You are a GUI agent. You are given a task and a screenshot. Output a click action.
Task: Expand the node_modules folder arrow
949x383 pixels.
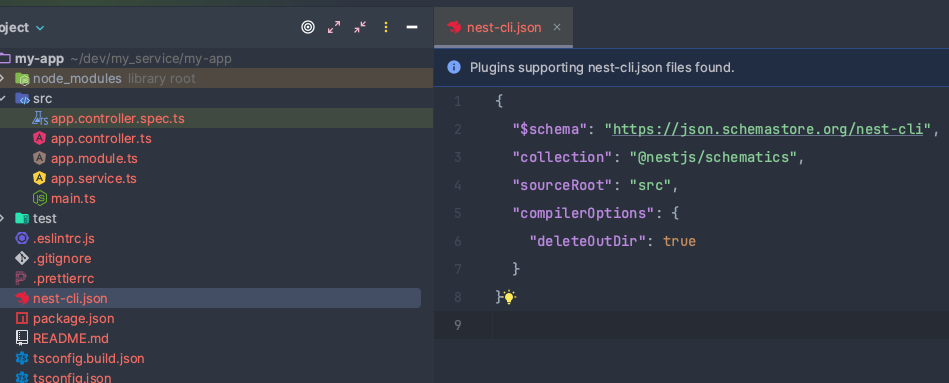(x=2, y=79)
